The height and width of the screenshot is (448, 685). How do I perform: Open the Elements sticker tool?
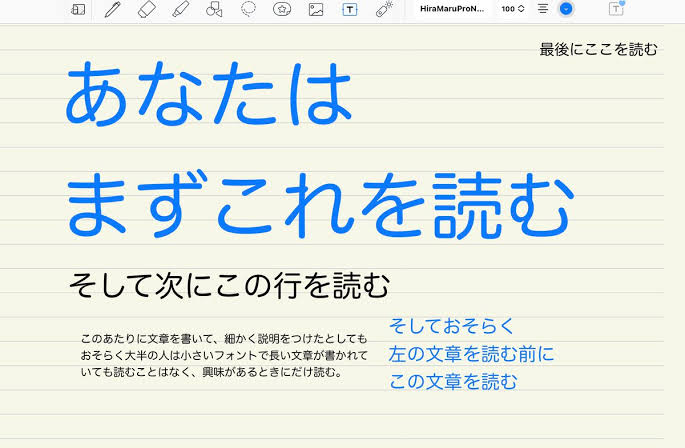click(x=282, y=9)
